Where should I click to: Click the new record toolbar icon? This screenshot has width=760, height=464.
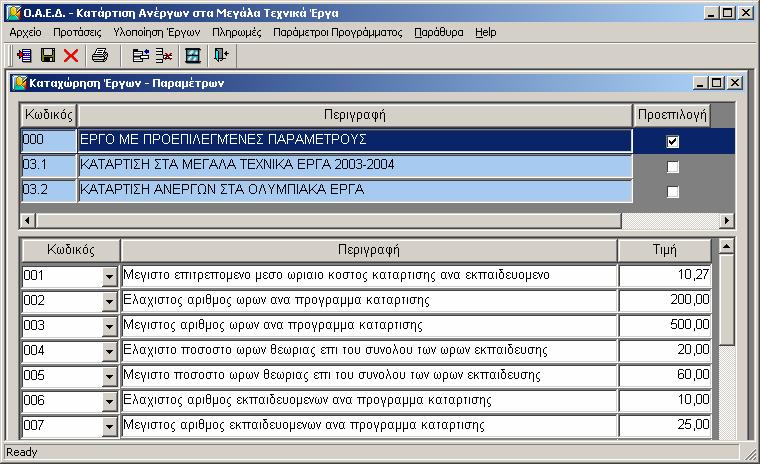(24, 55)
